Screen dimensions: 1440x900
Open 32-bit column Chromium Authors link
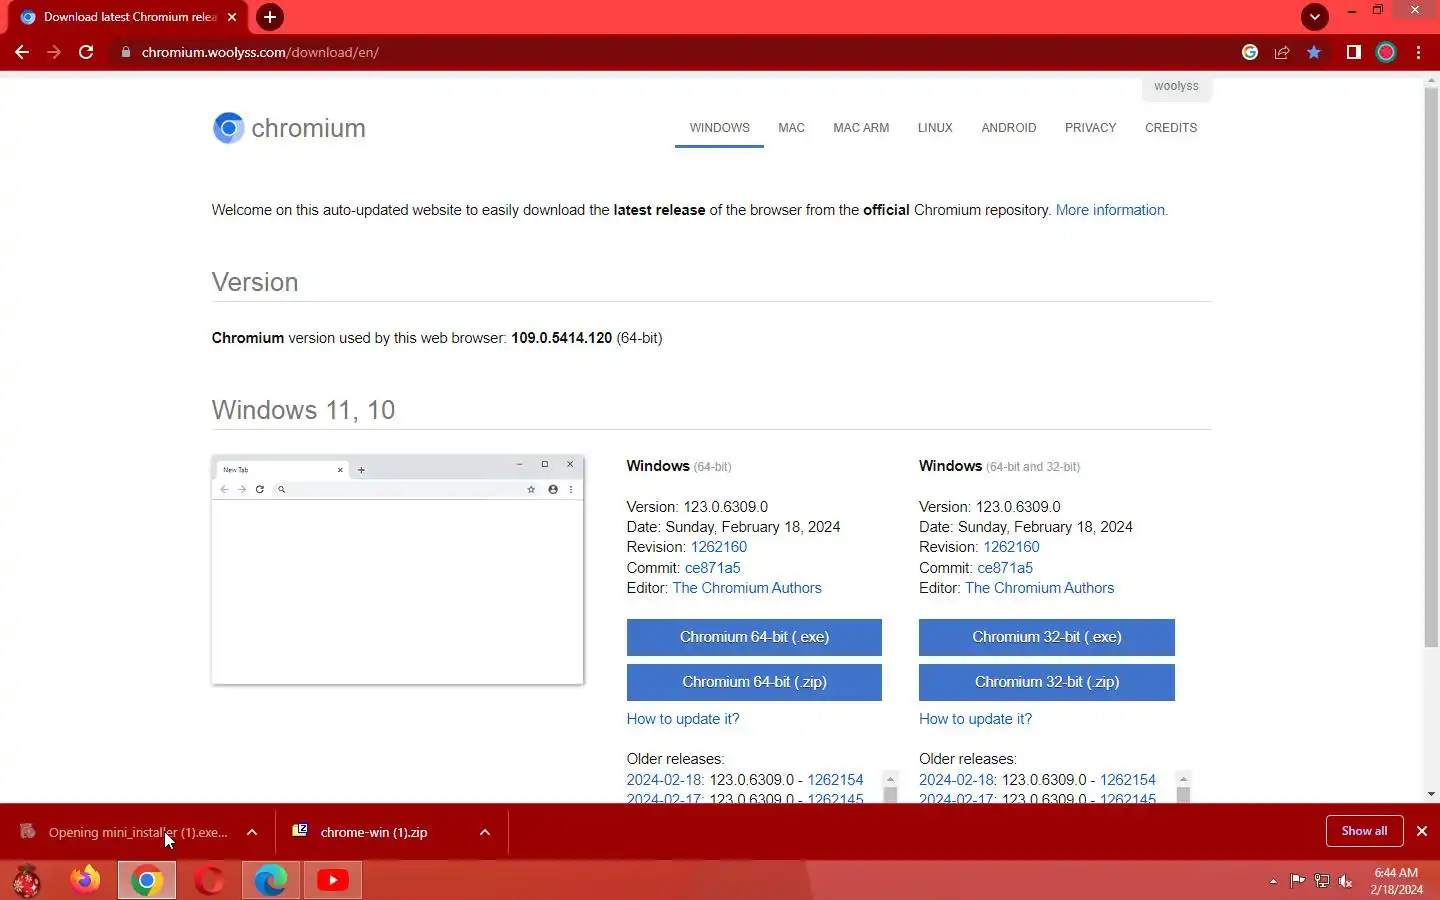click(1039, 588)
